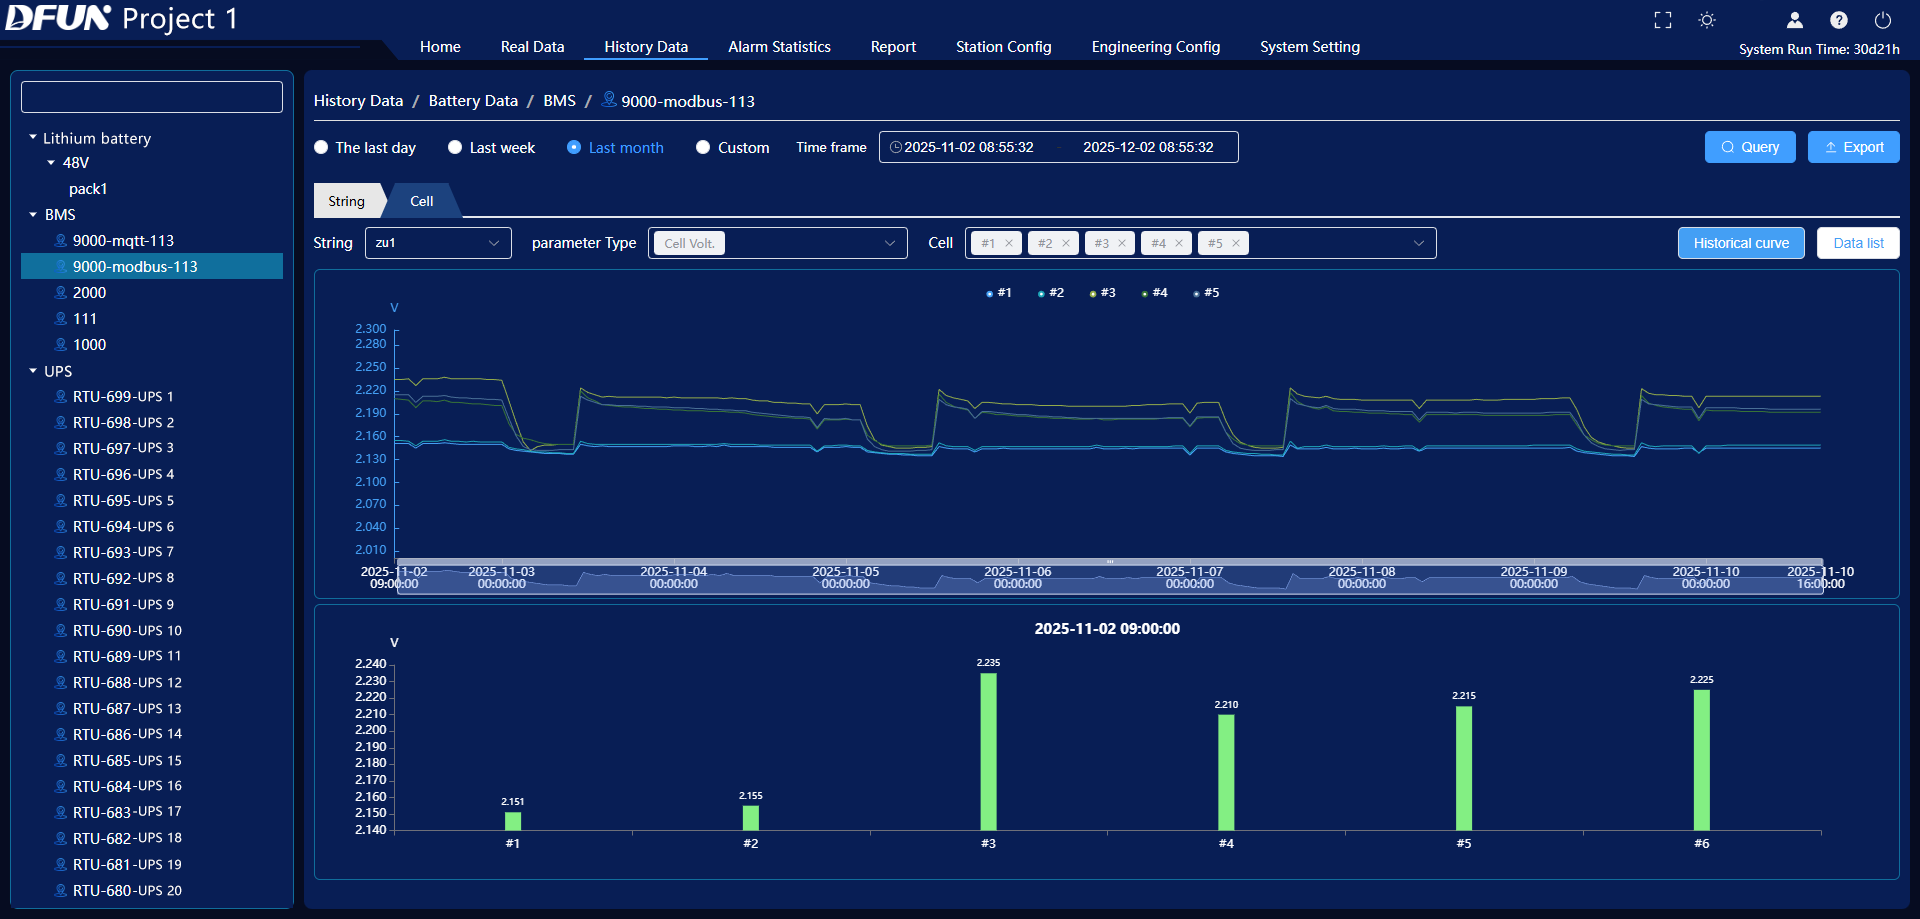Screen dimensions: 1920x919
Task: Click device icon beside RTU-699-UPS 1
Action: 61,396
